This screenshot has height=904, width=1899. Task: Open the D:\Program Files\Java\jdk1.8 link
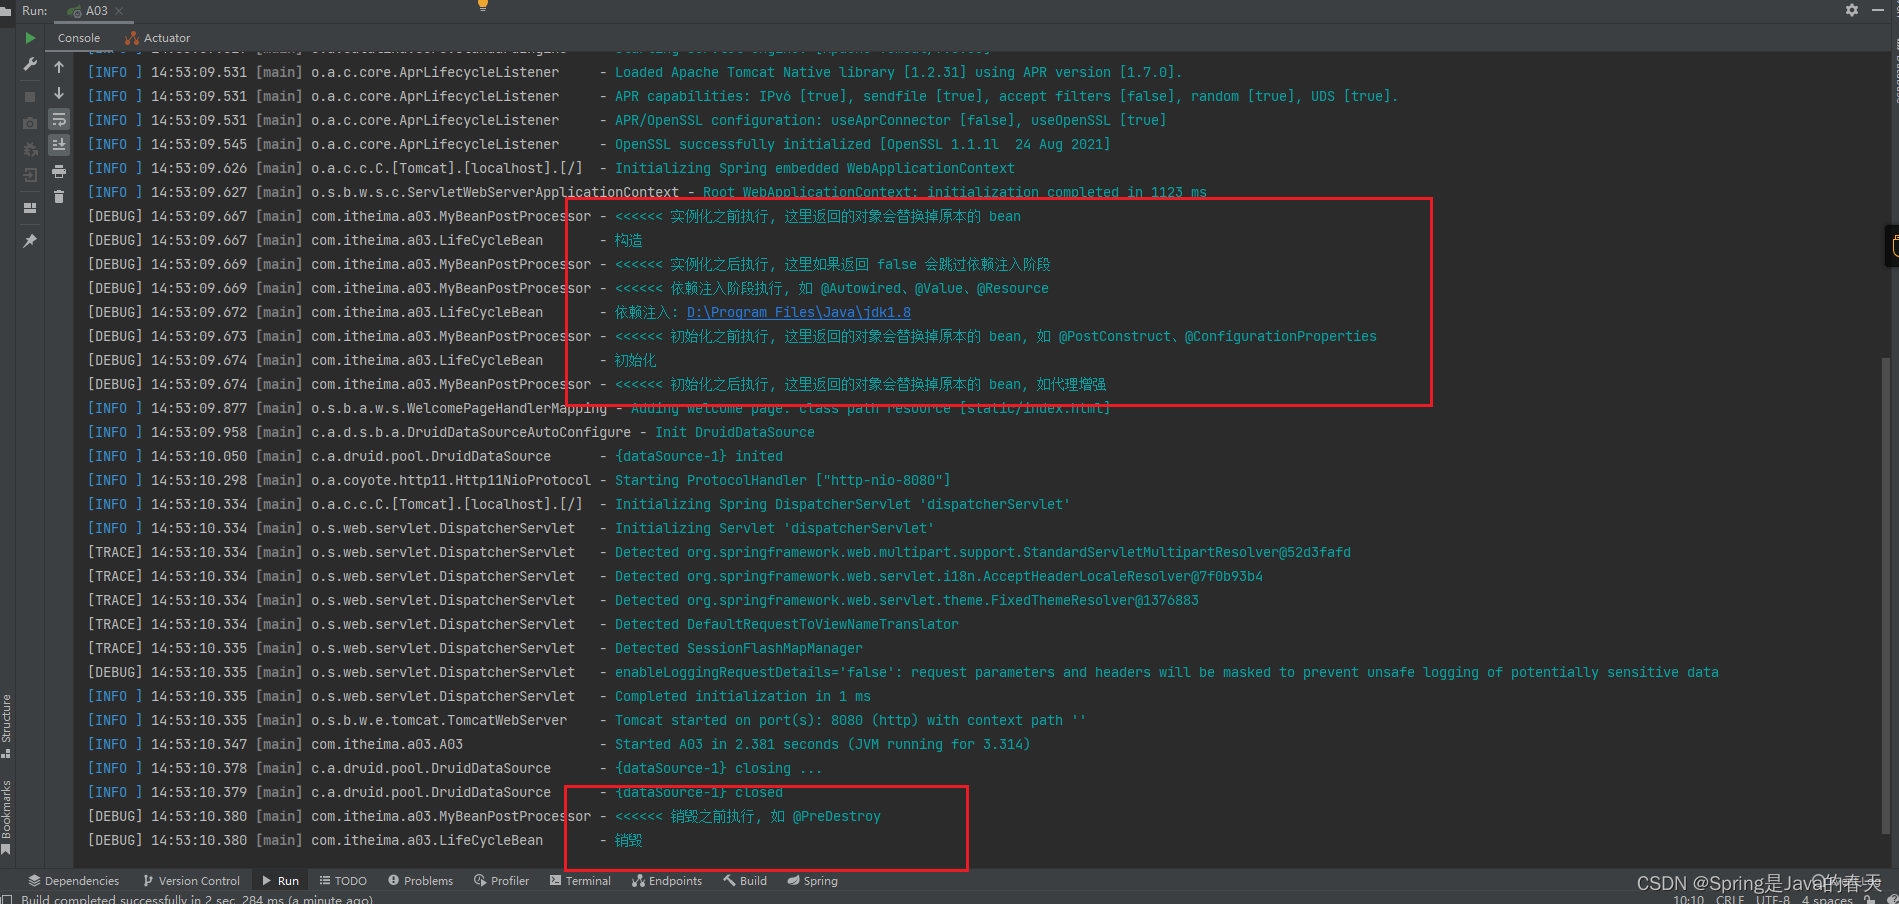[798, 312]
